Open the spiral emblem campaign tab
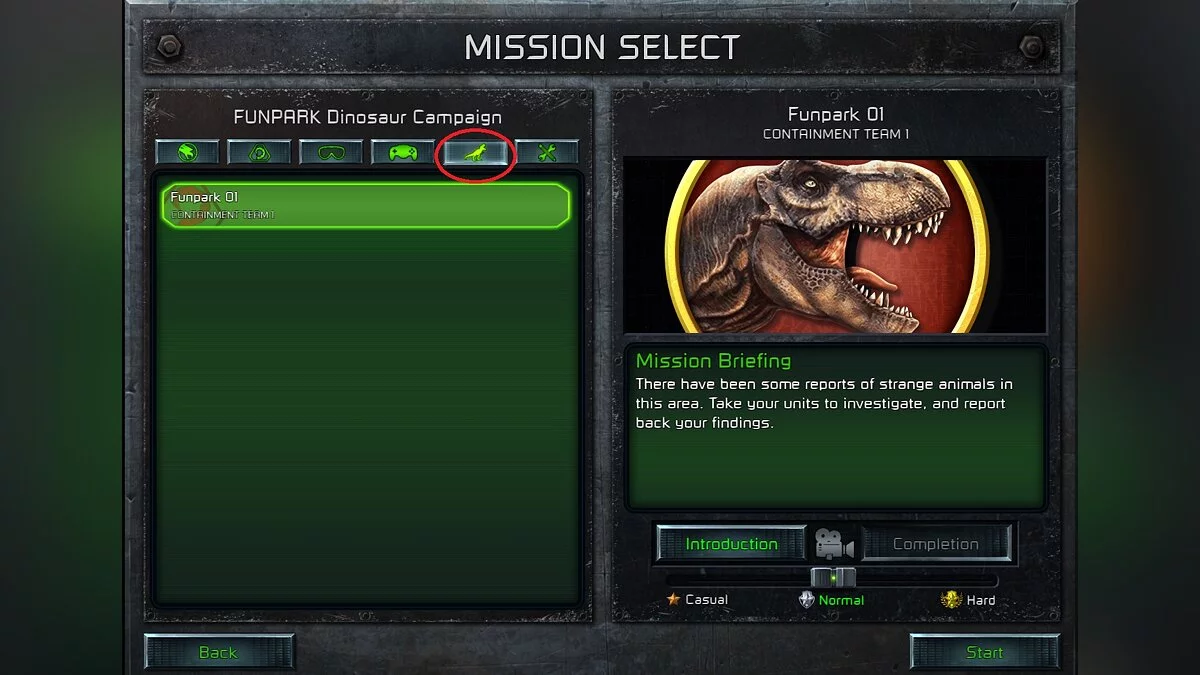This screenshot has width=1200, height=675. [259, 153]
